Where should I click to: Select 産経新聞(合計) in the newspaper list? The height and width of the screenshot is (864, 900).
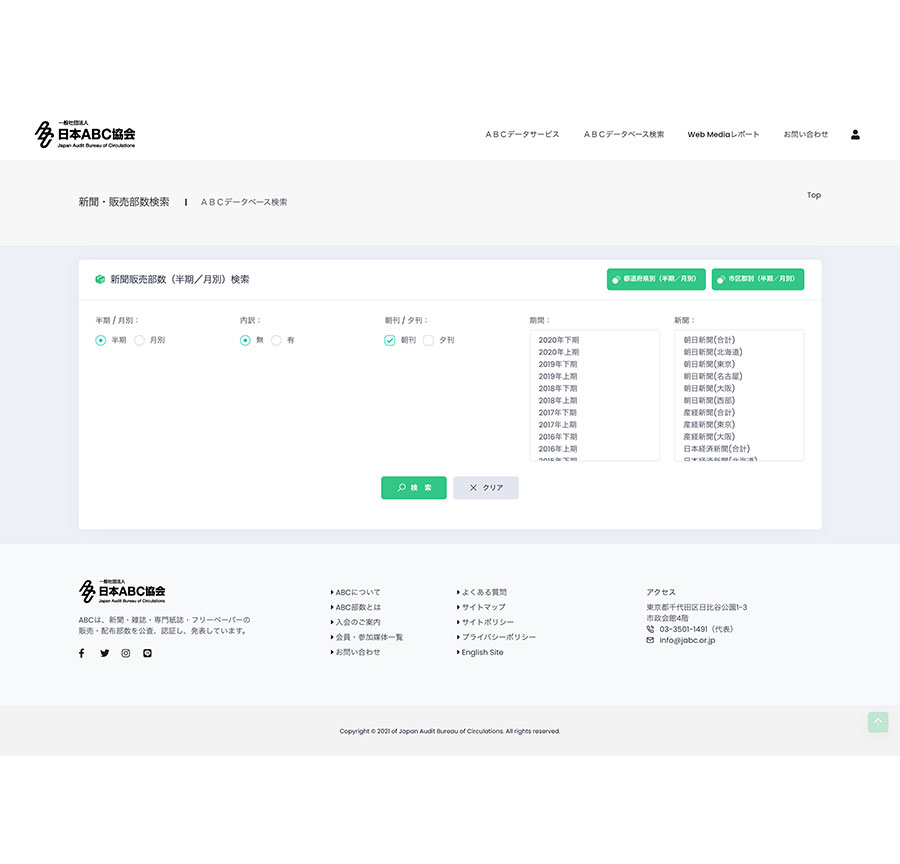click(739, 412)
